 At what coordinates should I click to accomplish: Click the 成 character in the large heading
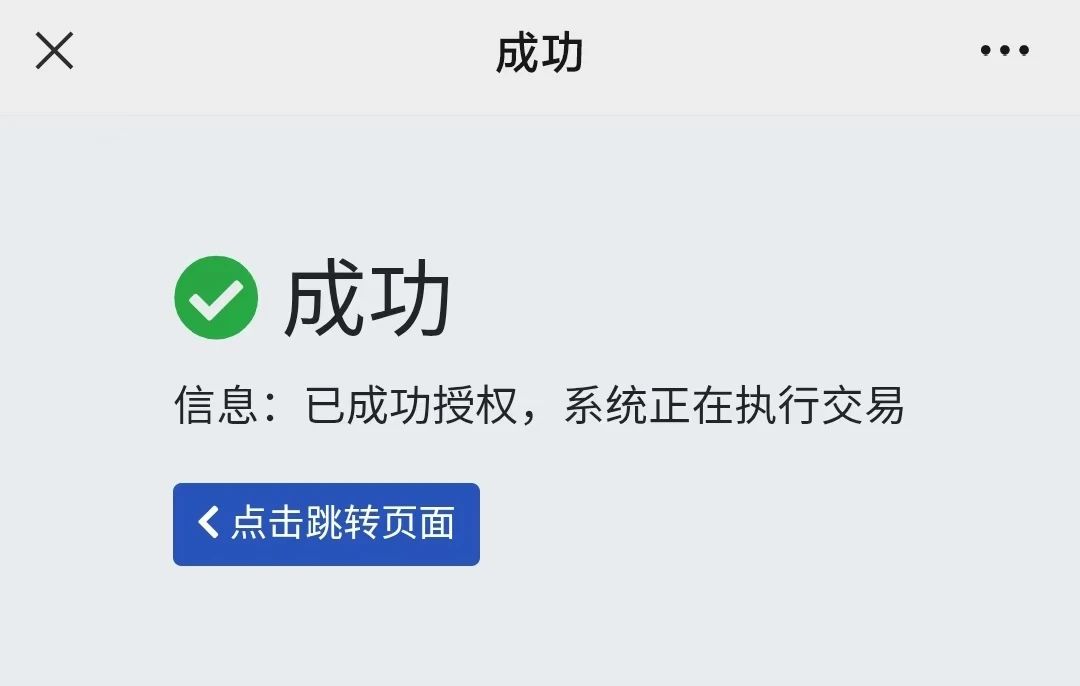(324, 299)
